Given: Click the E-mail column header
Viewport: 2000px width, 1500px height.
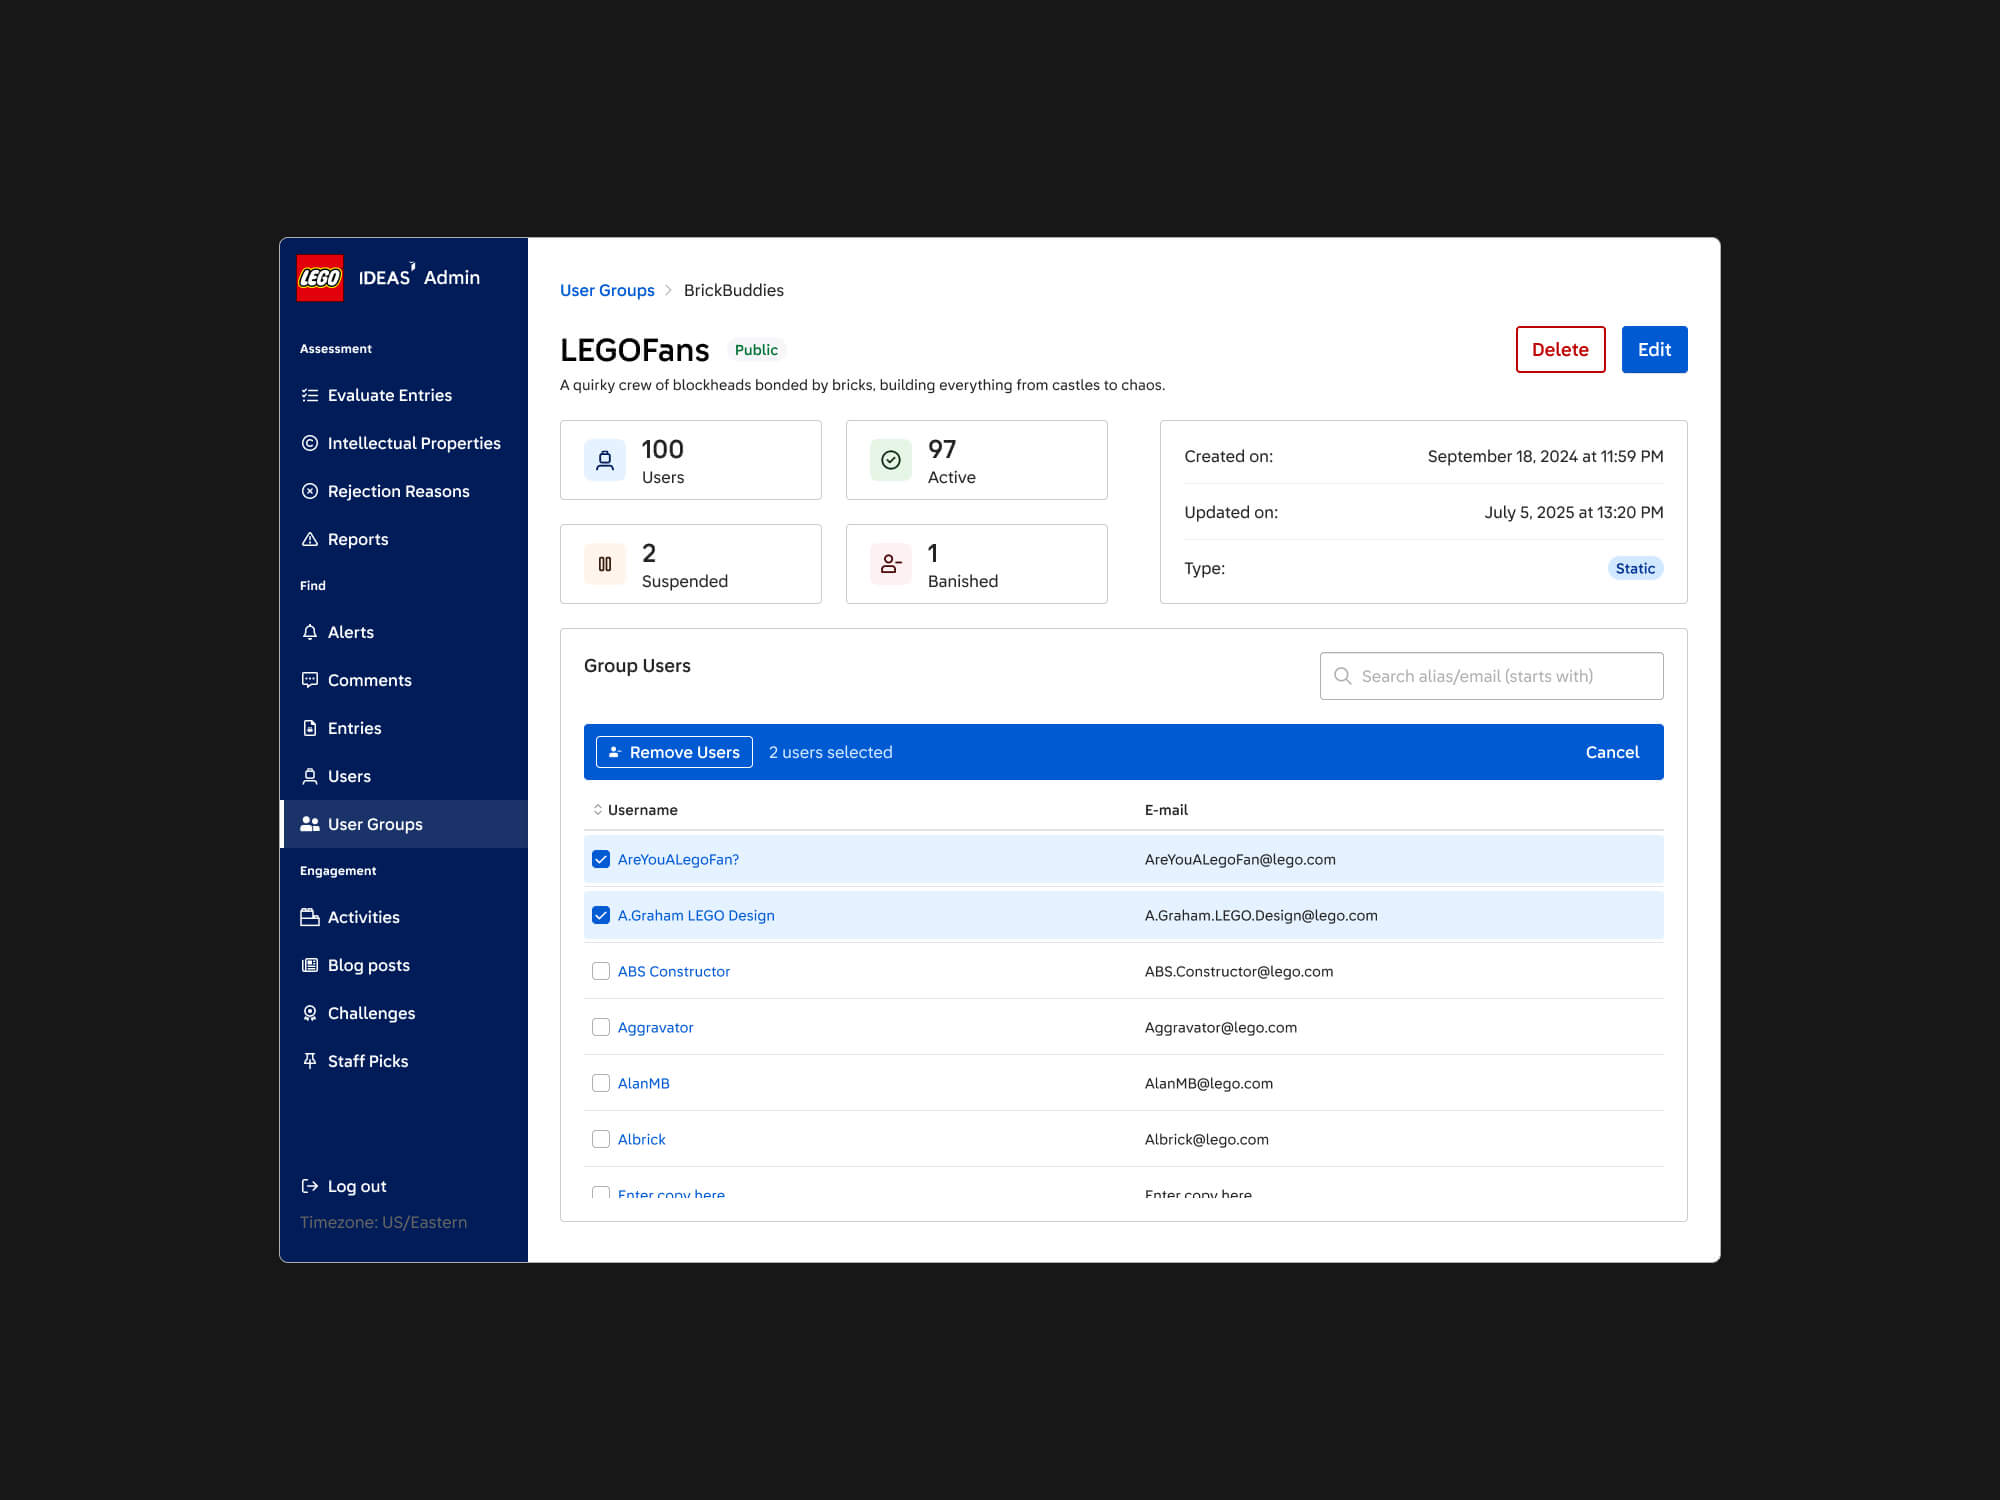Looking at the screenshot, I should click(1166, 810).
